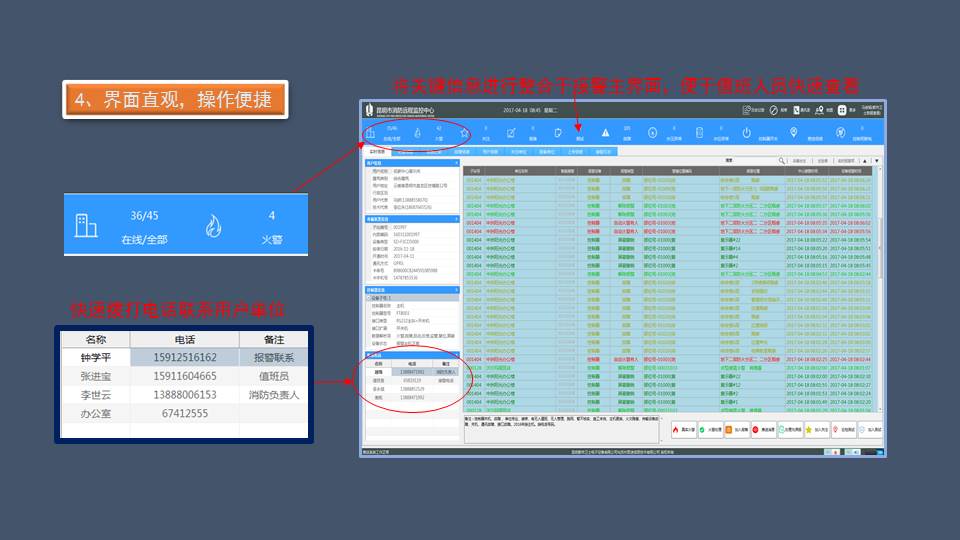Viewport: 960px width, 540px height.
Task: Click the 消防负责人 remark cell
Action: tap(274, 395)
